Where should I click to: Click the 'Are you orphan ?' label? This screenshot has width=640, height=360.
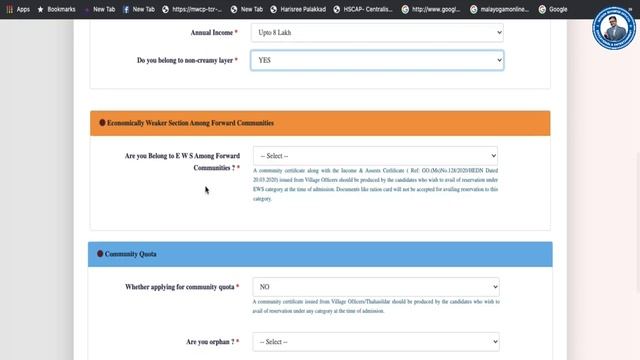212,342
